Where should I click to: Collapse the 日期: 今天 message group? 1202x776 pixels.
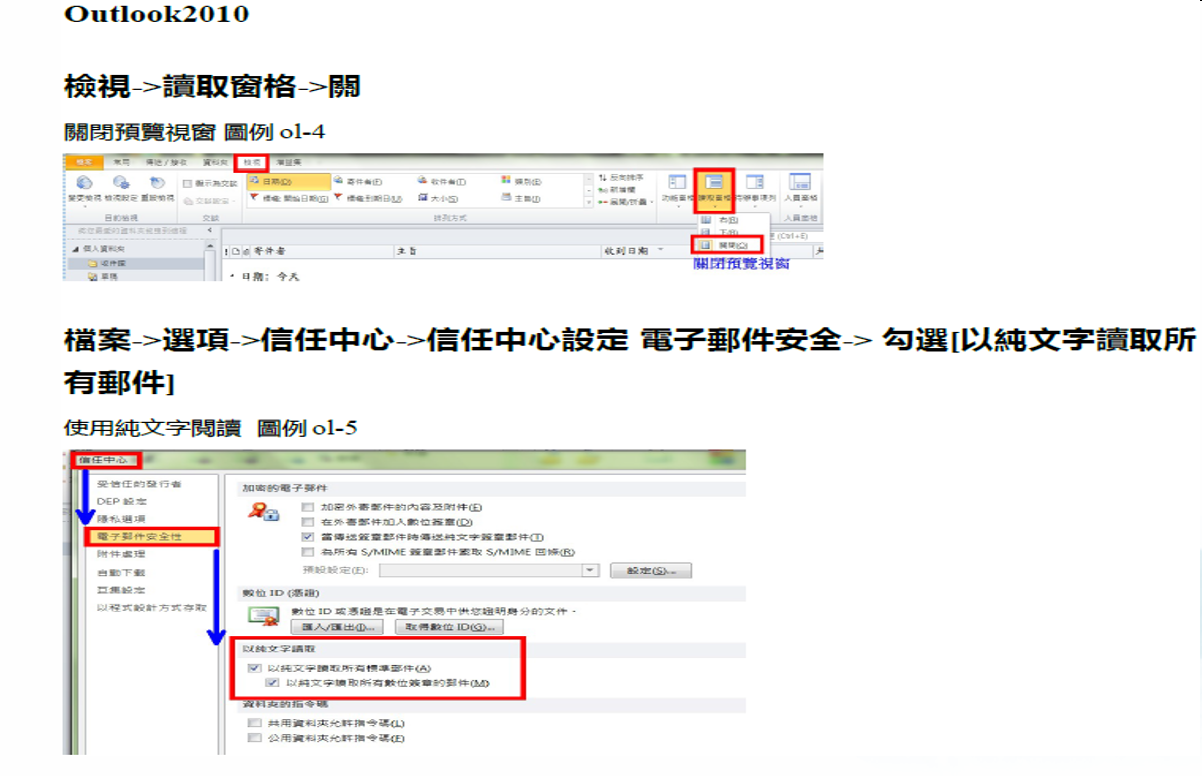[x=231, y=275]
